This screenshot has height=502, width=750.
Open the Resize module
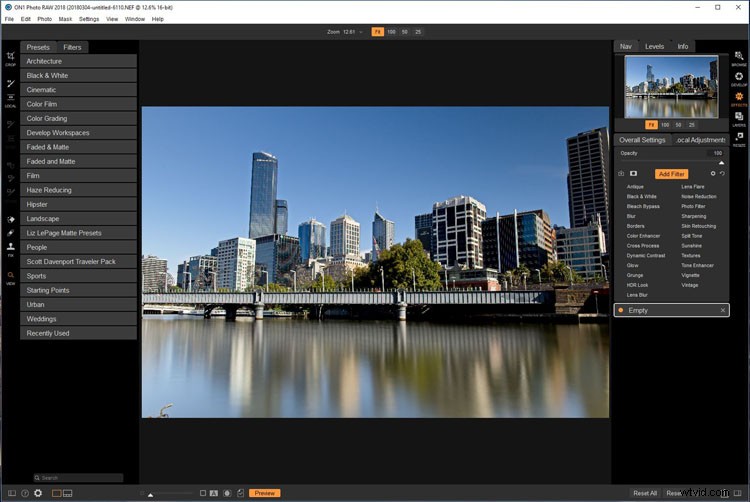(739, 139)
